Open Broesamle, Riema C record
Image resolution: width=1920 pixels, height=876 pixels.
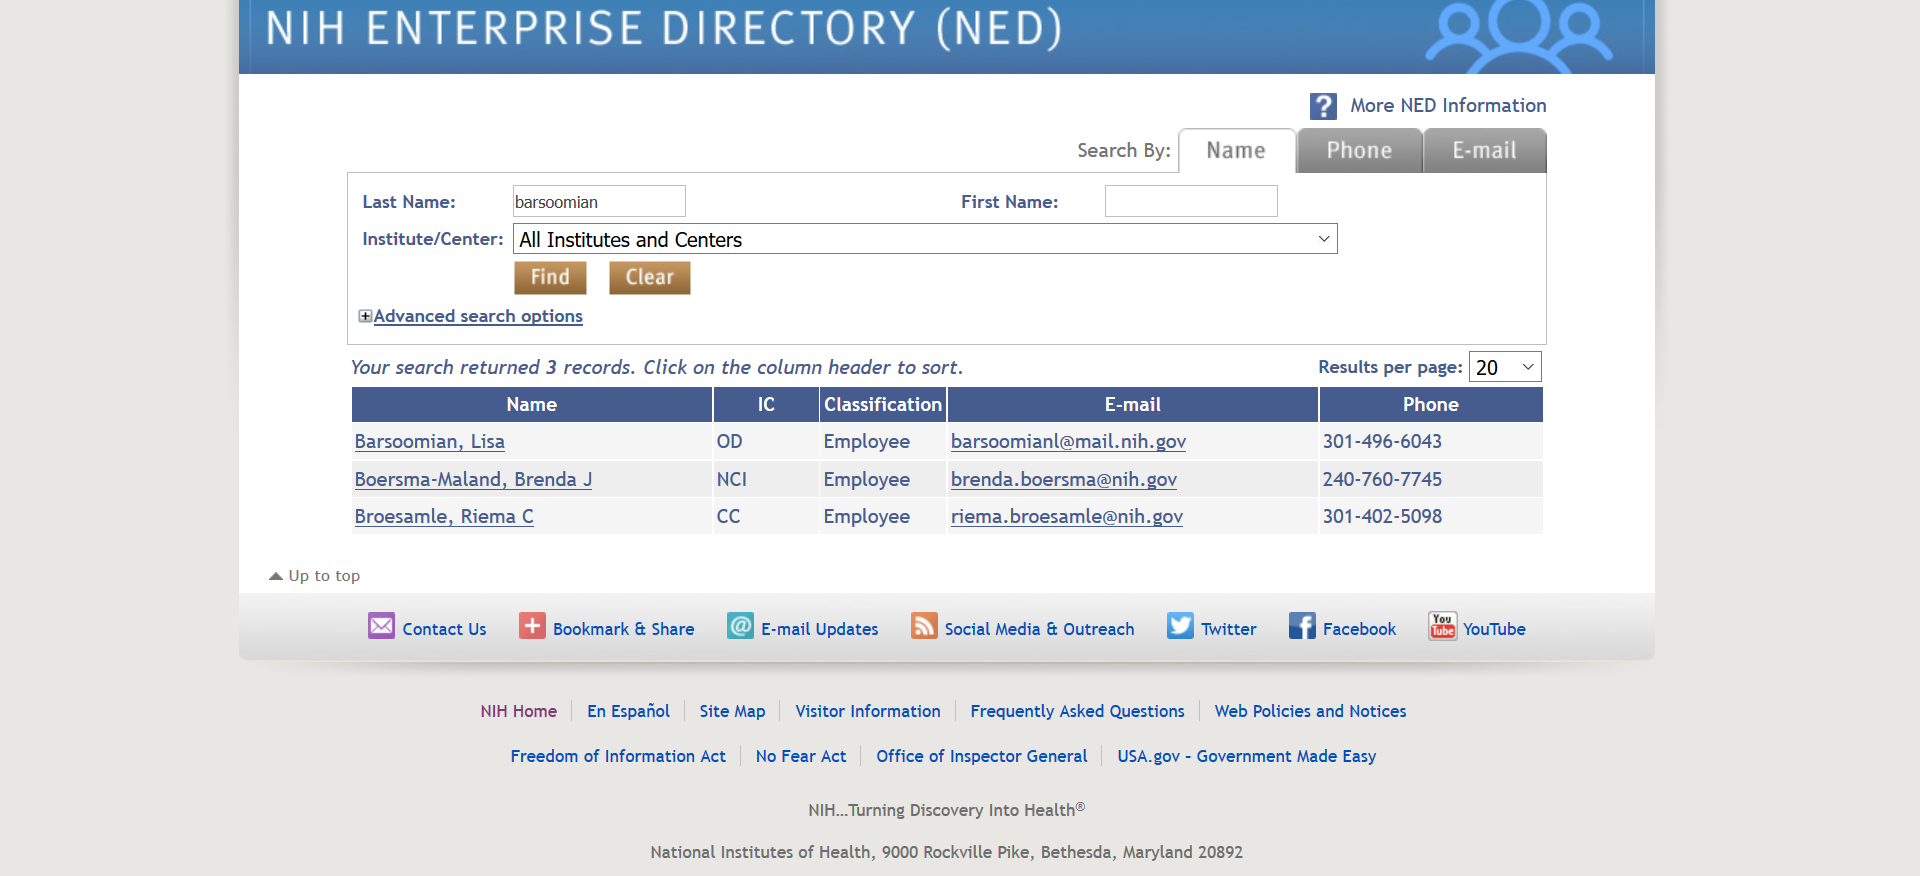[x=444, y=516]
